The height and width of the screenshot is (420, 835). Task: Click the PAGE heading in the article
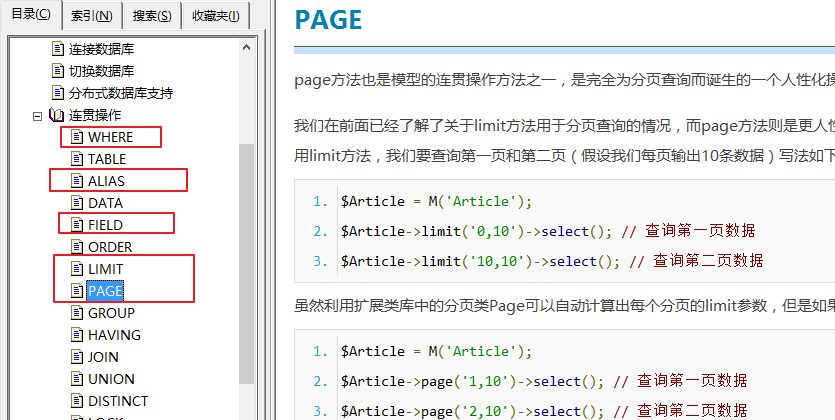click(x=328, y=20)
